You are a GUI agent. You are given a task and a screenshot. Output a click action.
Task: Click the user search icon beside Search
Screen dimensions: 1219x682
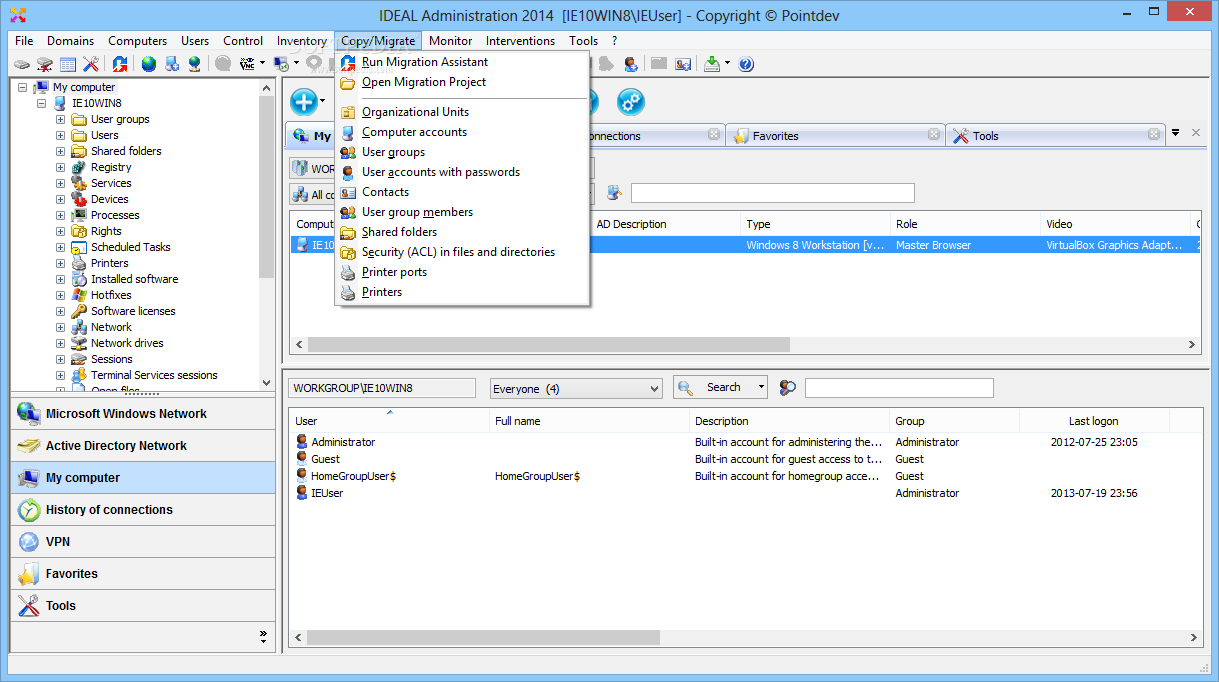pyautogui.click(x=788, y=388)
